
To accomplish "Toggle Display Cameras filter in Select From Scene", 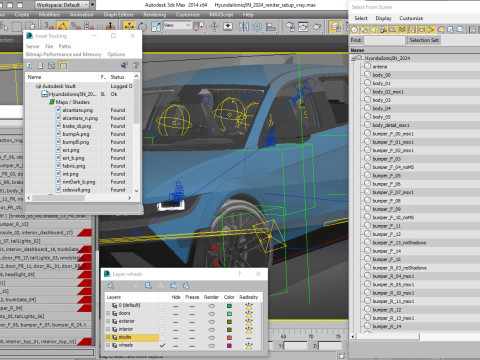I will [383, 30].
